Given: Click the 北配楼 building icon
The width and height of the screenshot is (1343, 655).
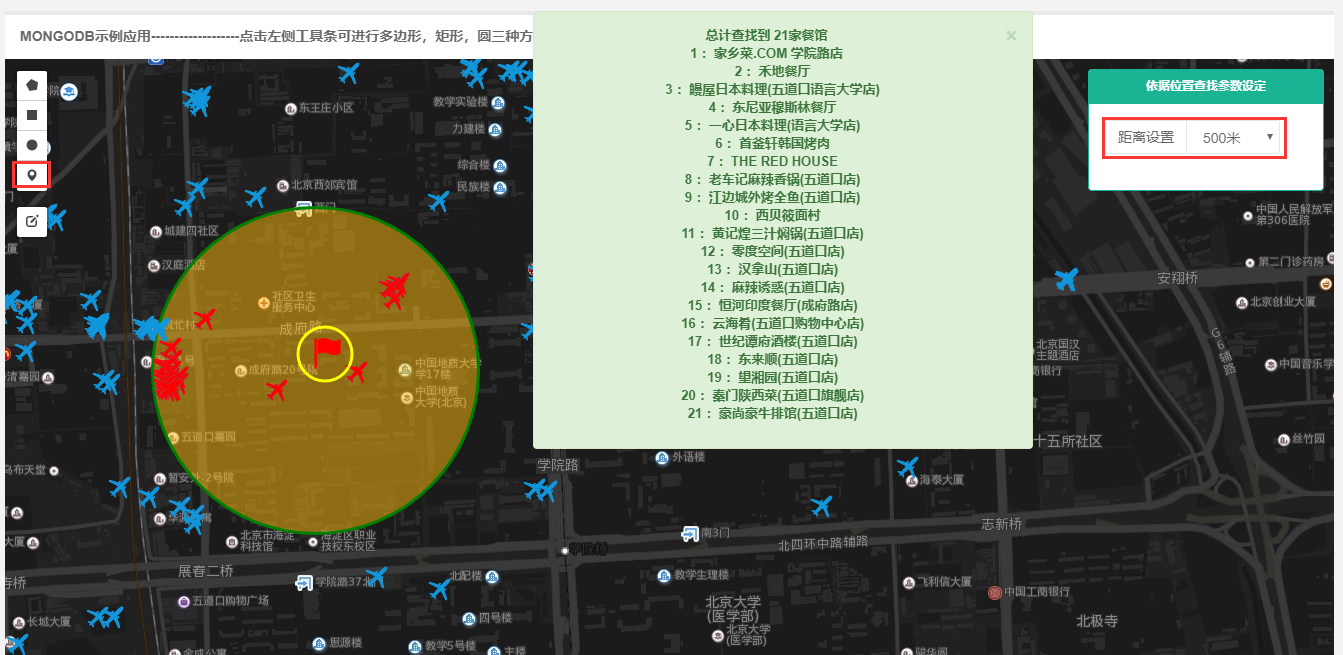Looking at the screenshot, I should click(490, 575).
